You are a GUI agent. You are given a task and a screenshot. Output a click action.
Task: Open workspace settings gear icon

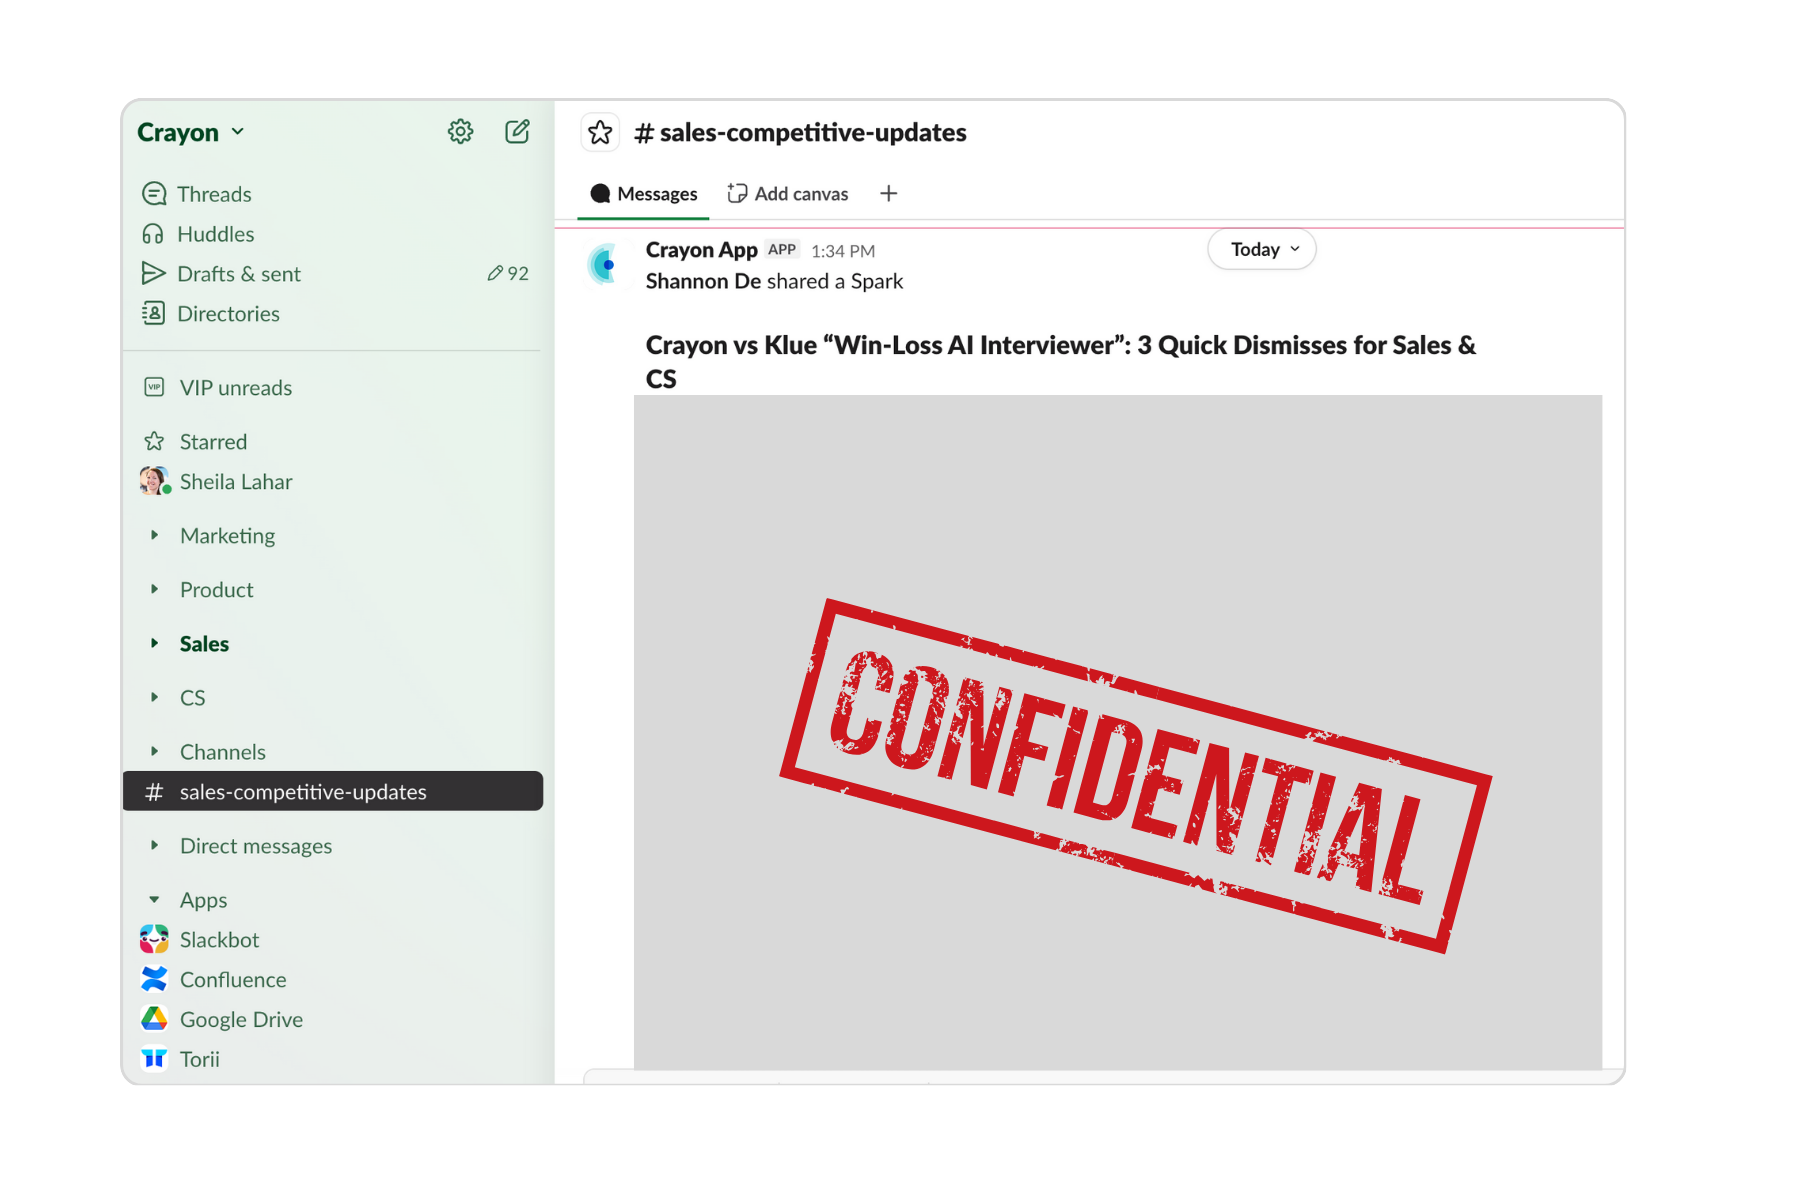(460, 132)
